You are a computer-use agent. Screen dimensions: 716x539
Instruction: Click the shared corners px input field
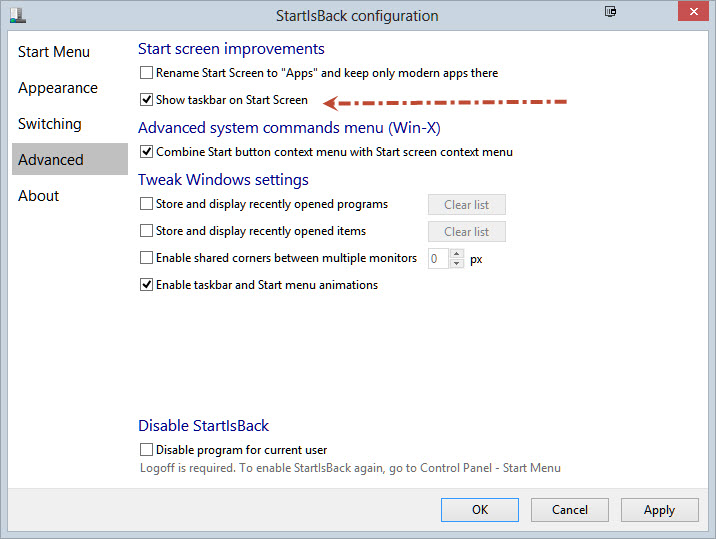[437, 258]
